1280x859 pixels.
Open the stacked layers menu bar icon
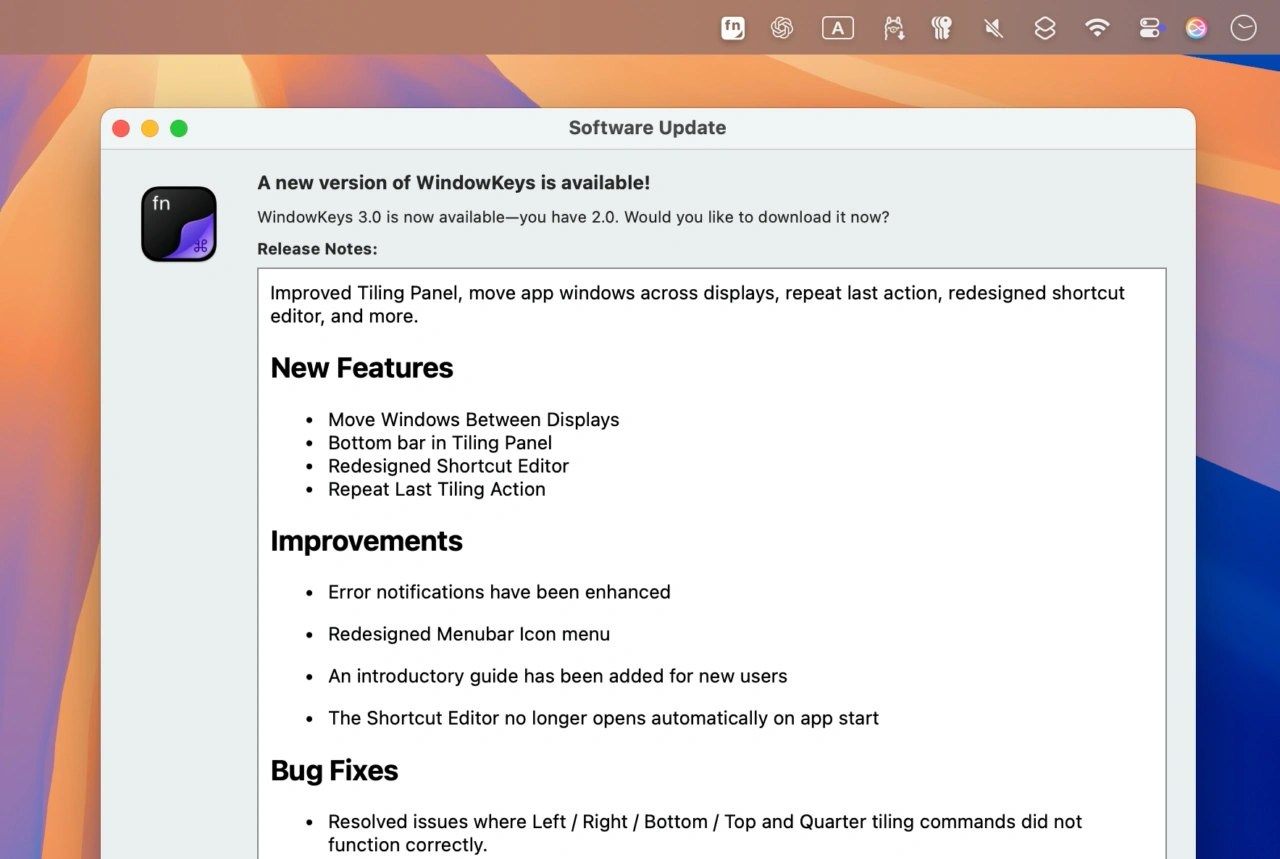pyautogui.click(x=1045, y=28)
